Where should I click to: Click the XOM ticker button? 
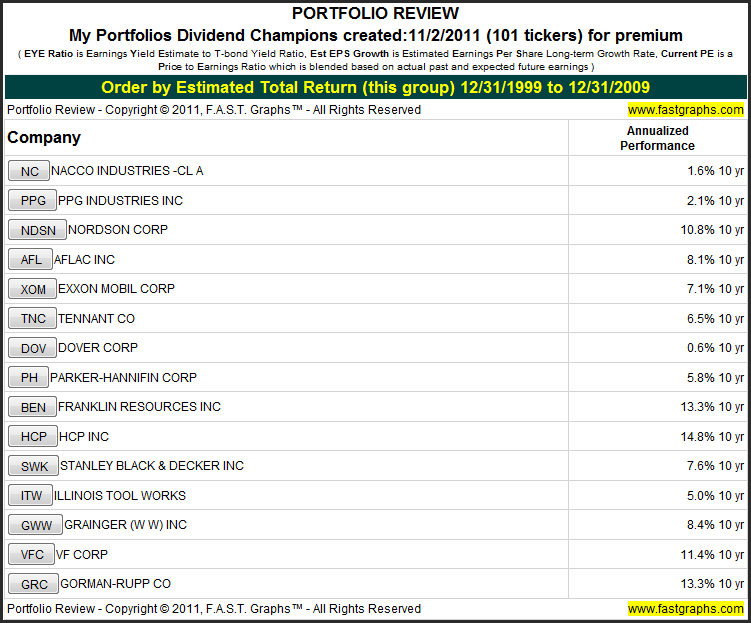(32, 289)
